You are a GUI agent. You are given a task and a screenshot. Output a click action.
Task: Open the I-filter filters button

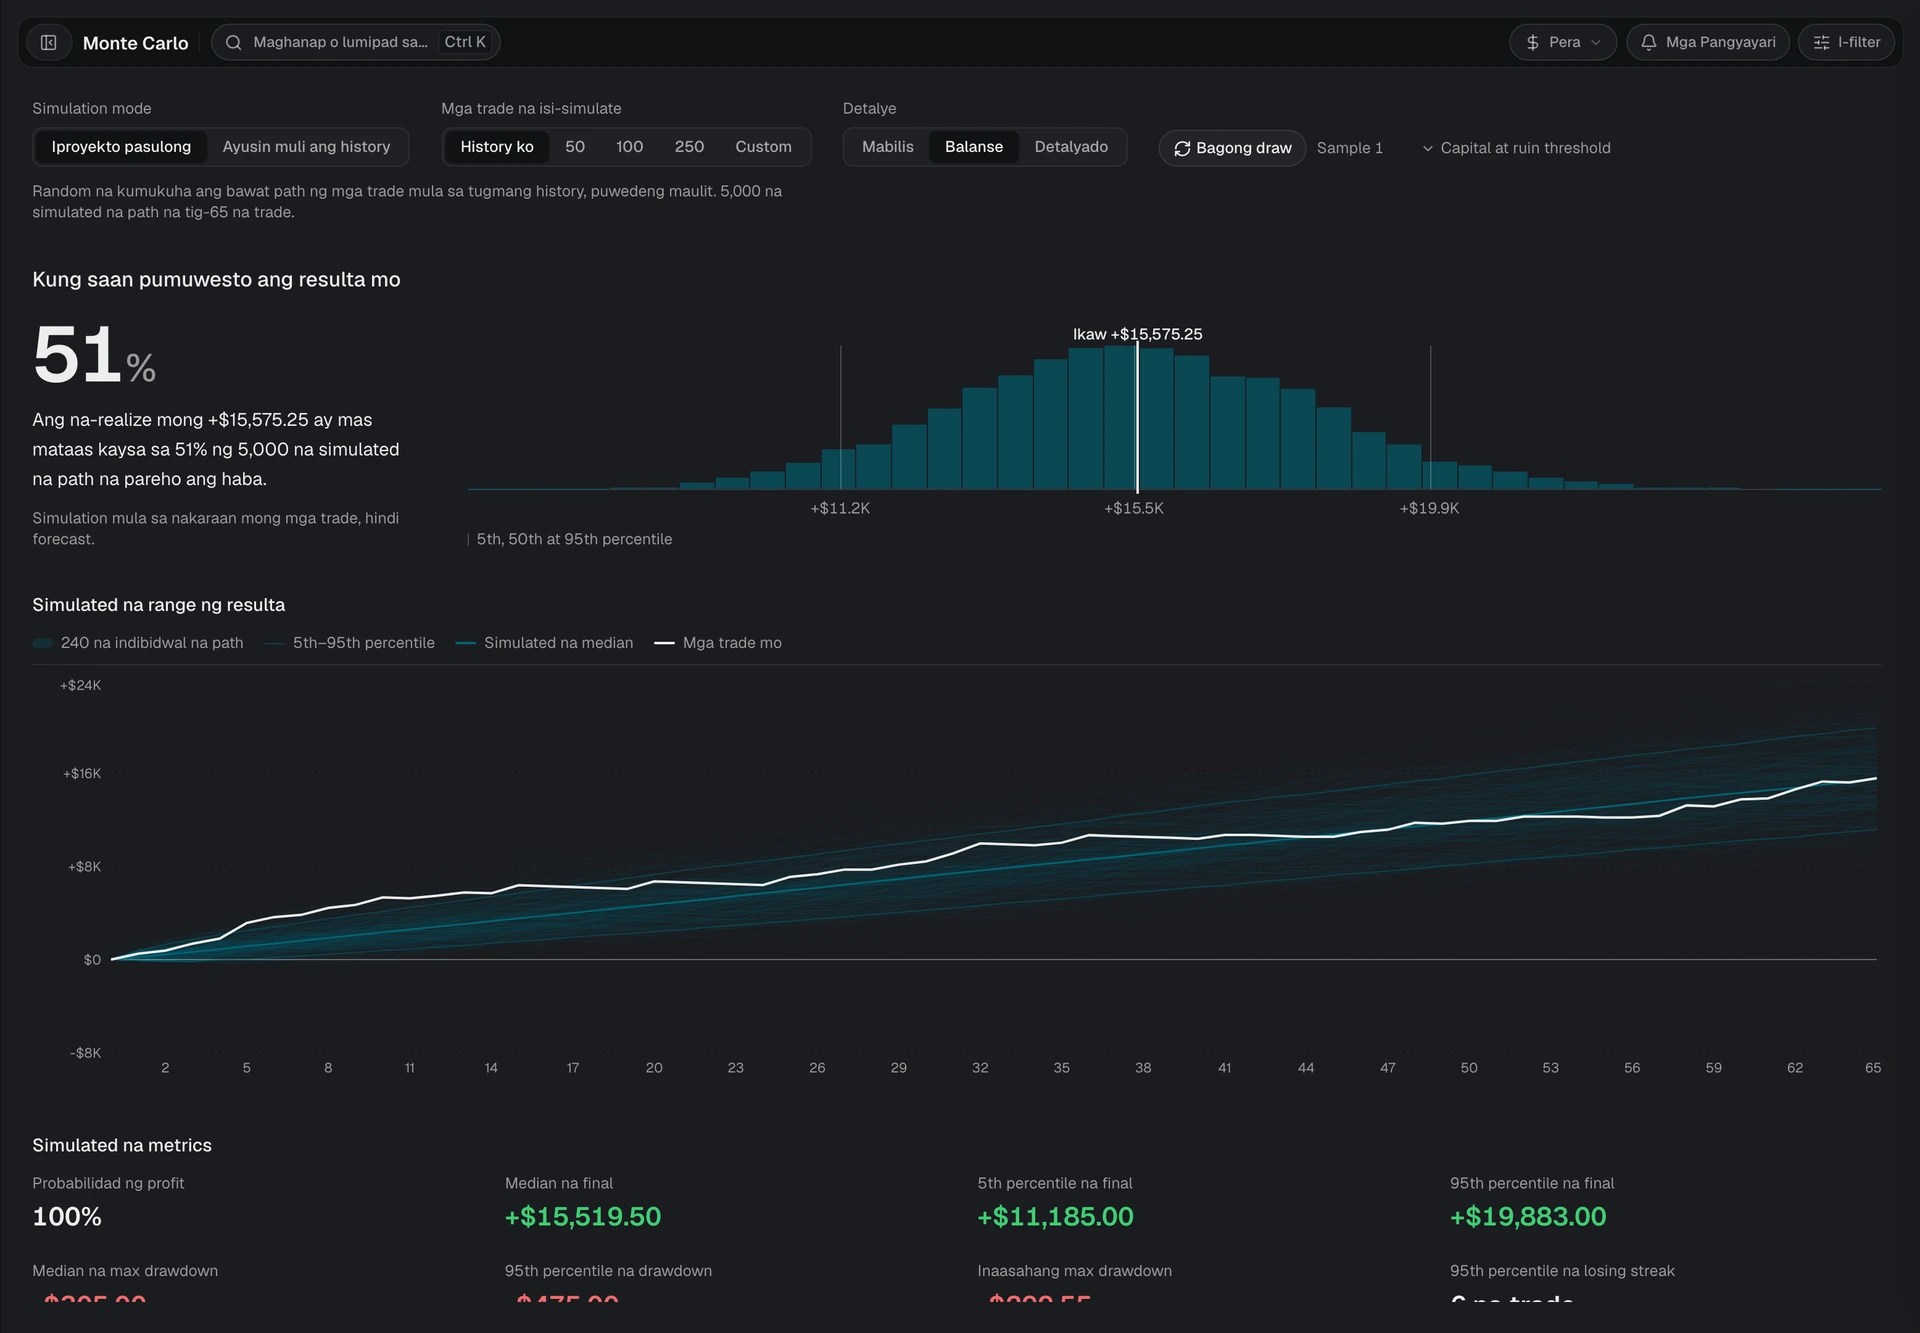1846,42
